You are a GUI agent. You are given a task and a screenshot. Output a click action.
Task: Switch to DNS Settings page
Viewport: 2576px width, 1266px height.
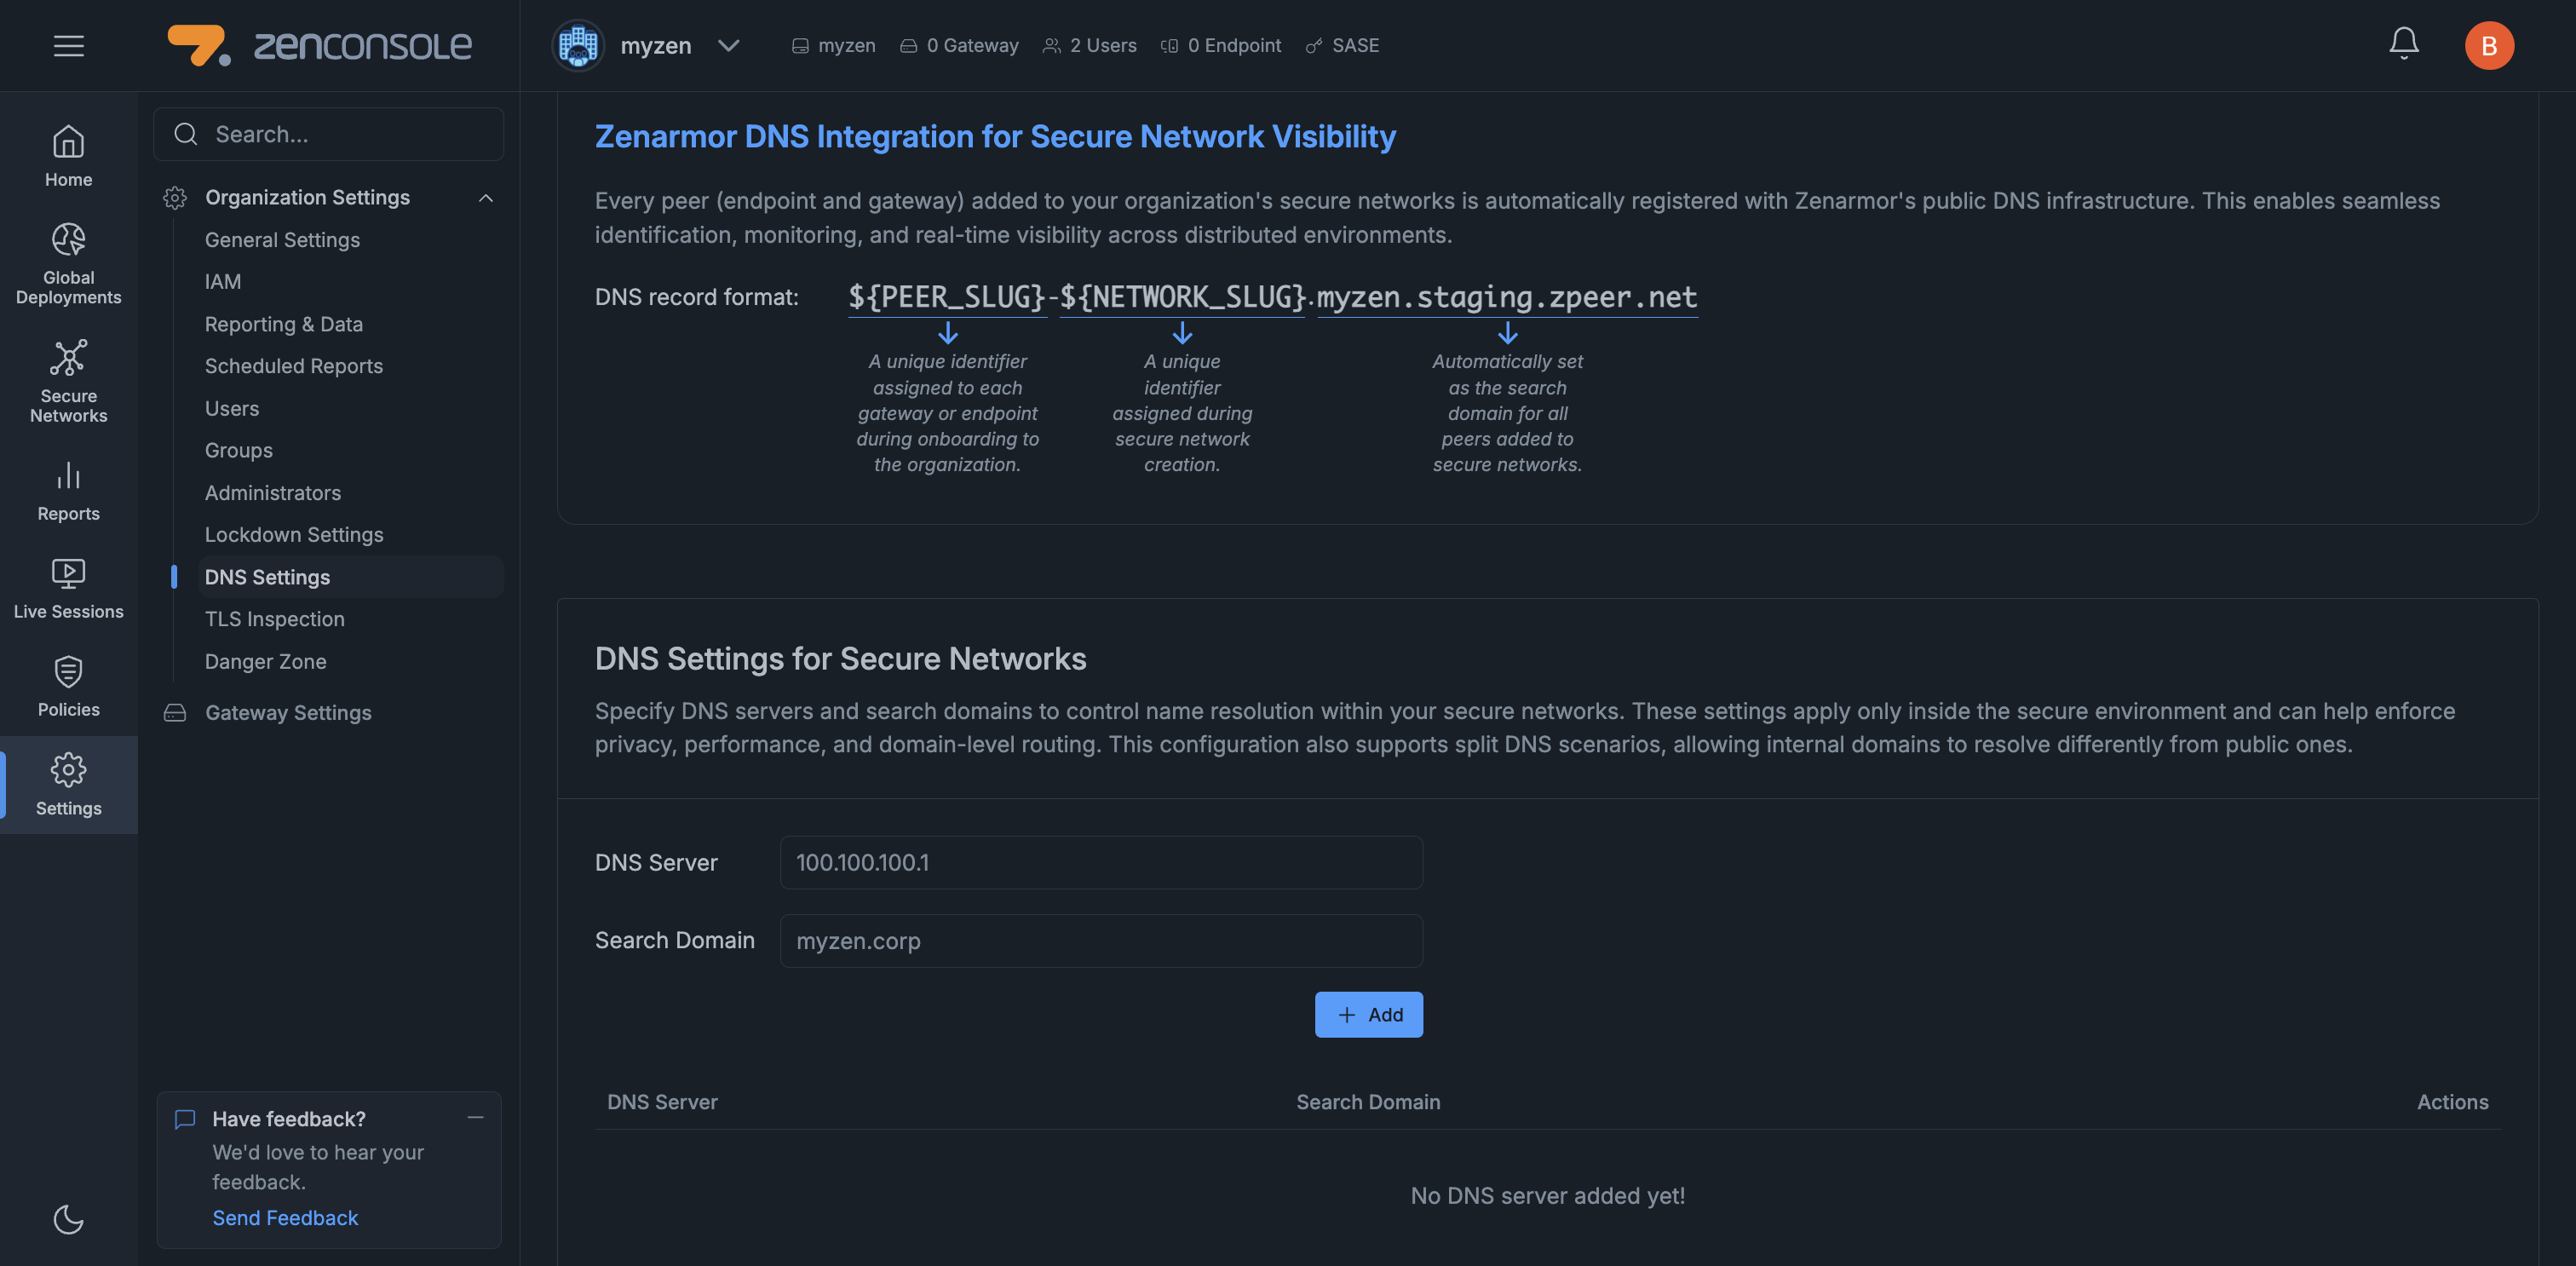267,576
